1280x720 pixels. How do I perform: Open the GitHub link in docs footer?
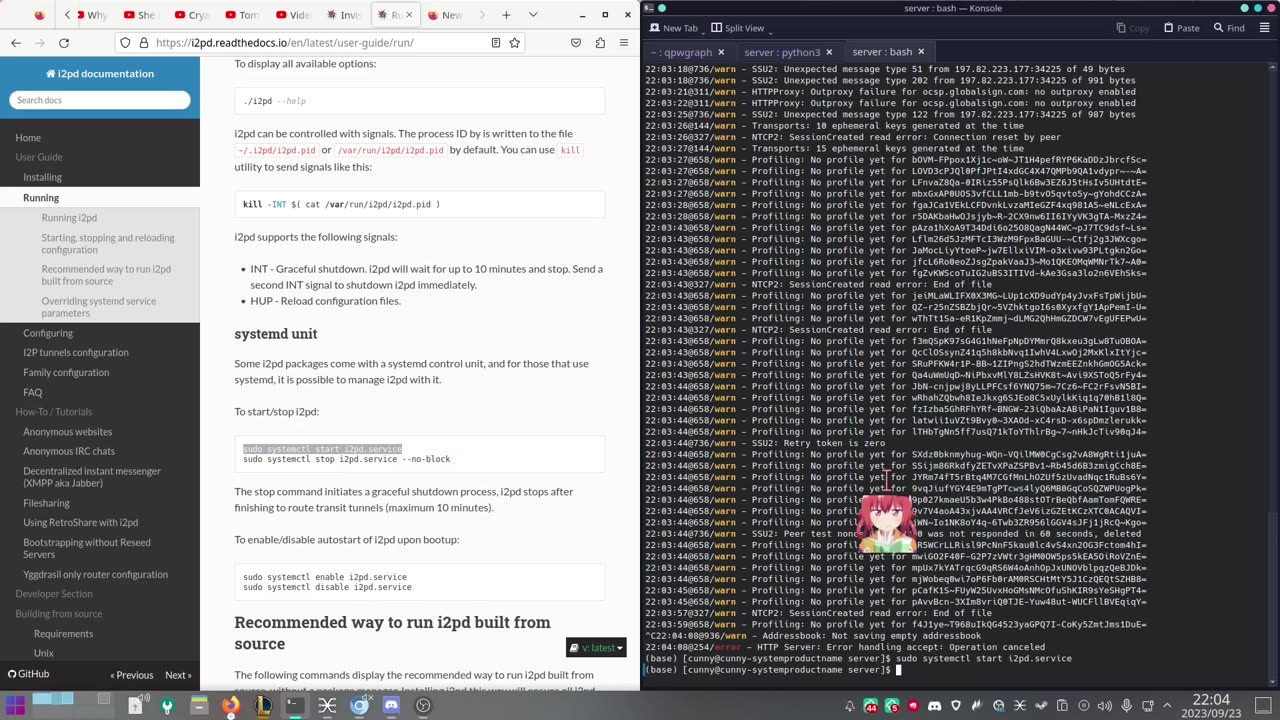click(28, 675)
